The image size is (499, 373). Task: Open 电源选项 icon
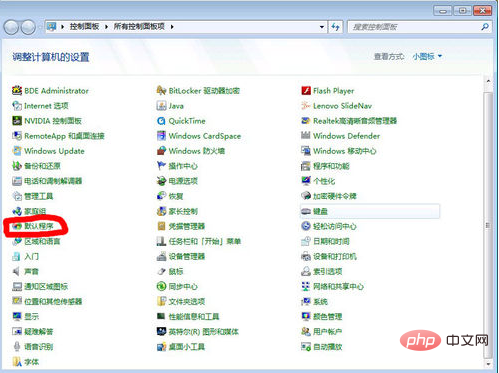click(x=161, y=181)
